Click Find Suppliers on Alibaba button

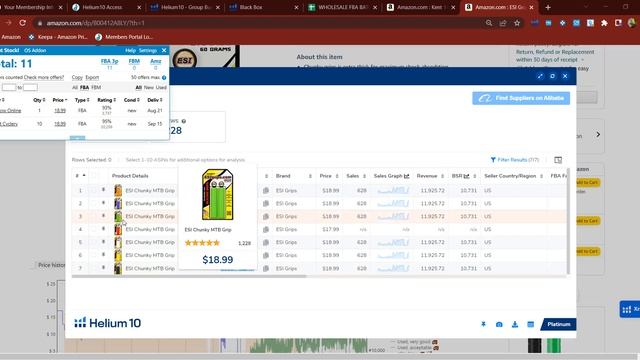[x=521, y=98]
